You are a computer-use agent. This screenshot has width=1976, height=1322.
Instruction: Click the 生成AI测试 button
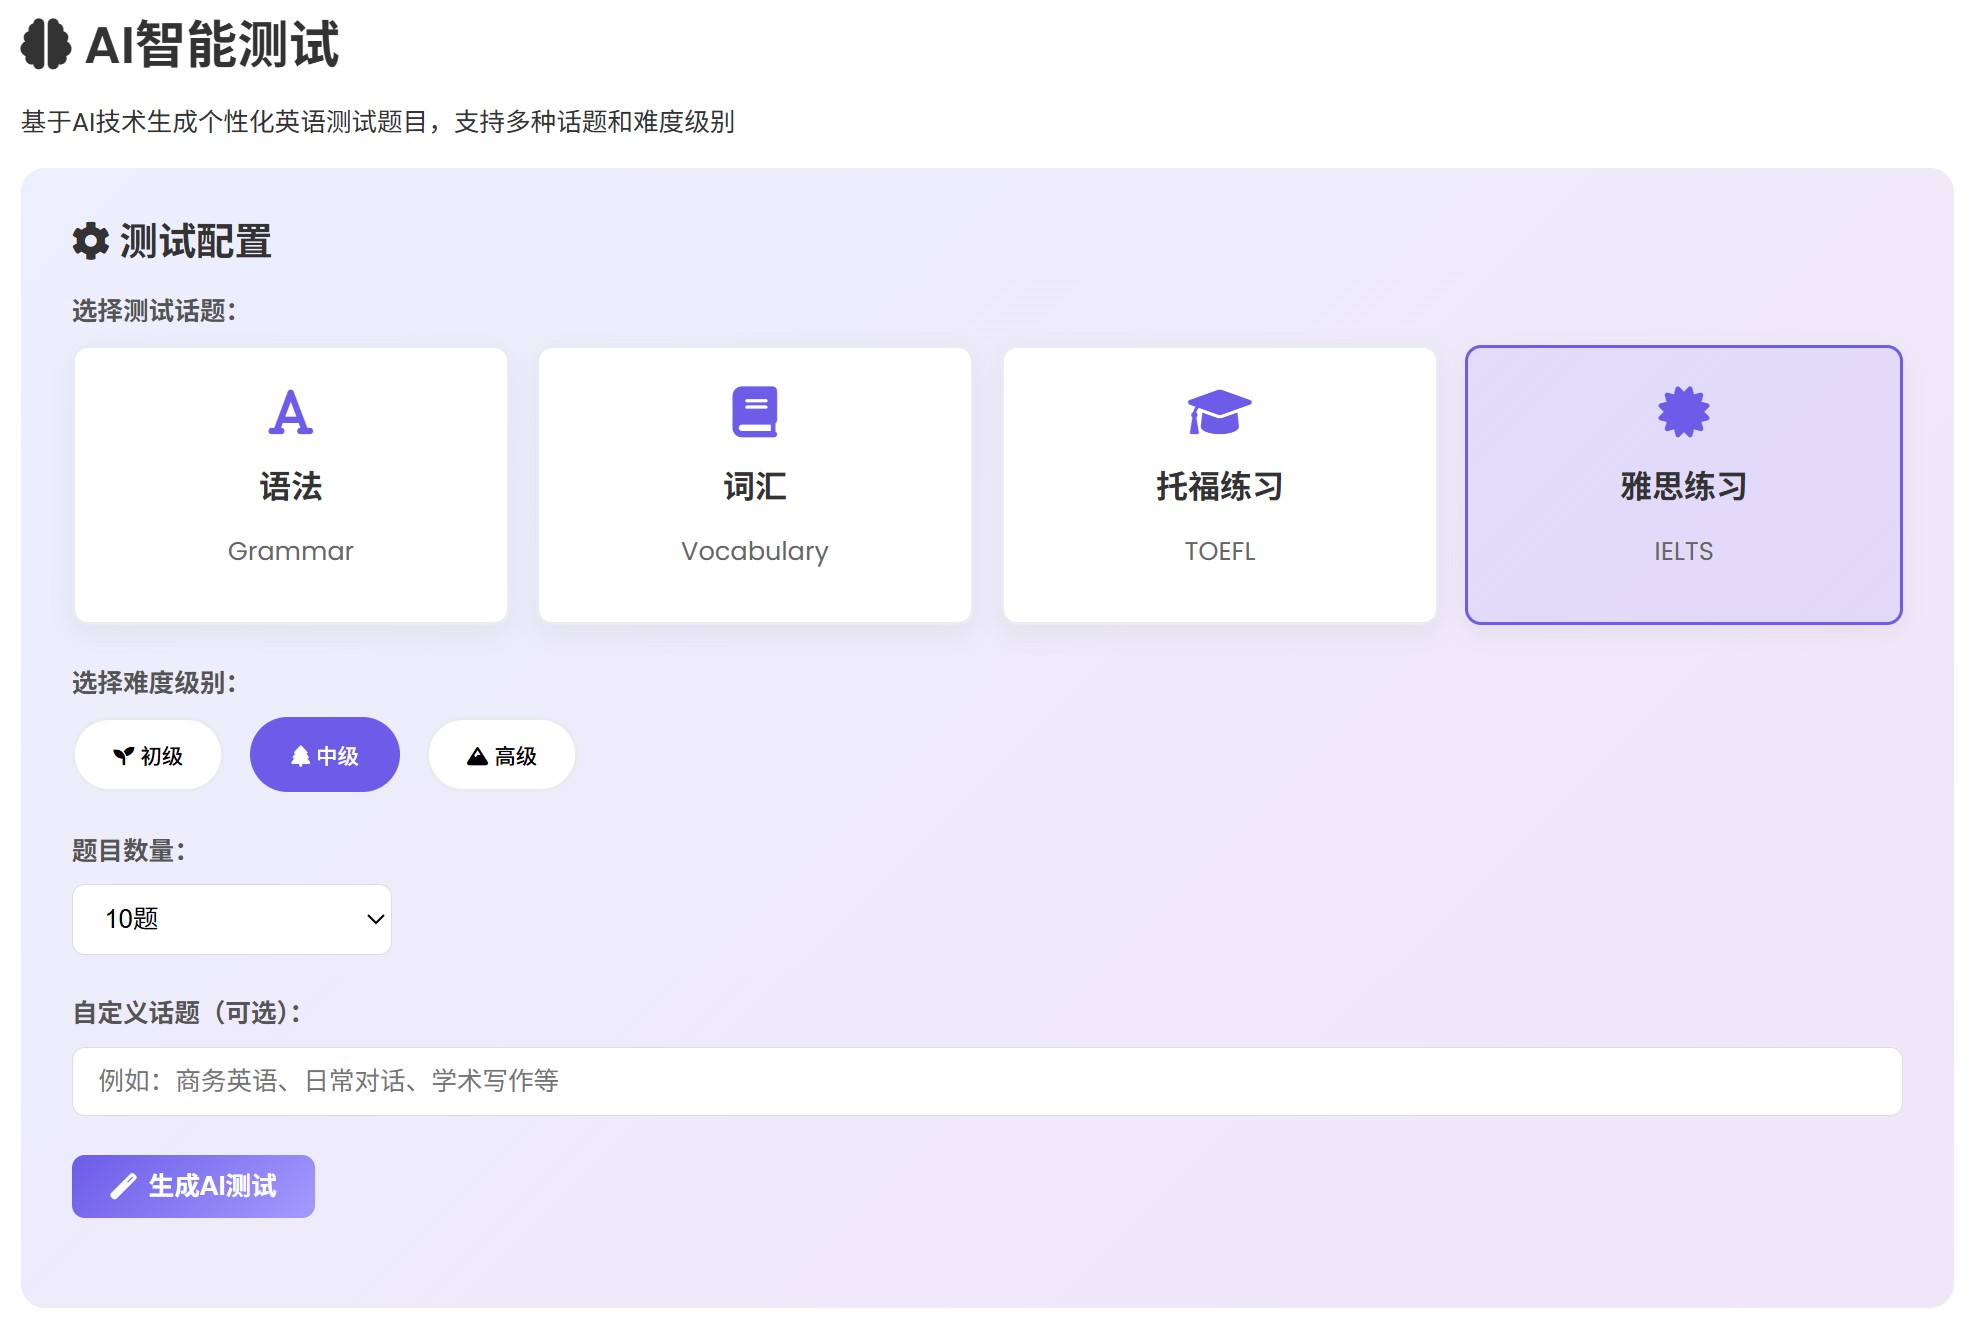pos(193,1186)
